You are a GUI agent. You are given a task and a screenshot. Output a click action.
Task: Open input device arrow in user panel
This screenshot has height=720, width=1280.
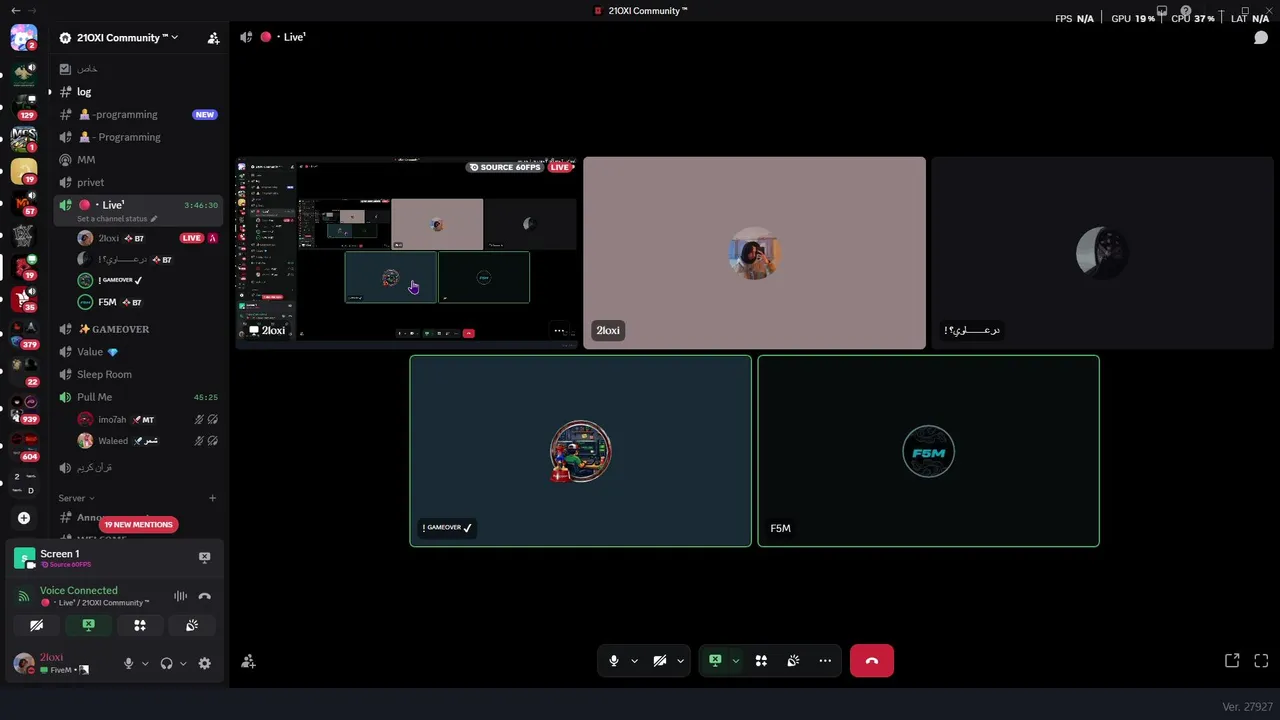145,663
